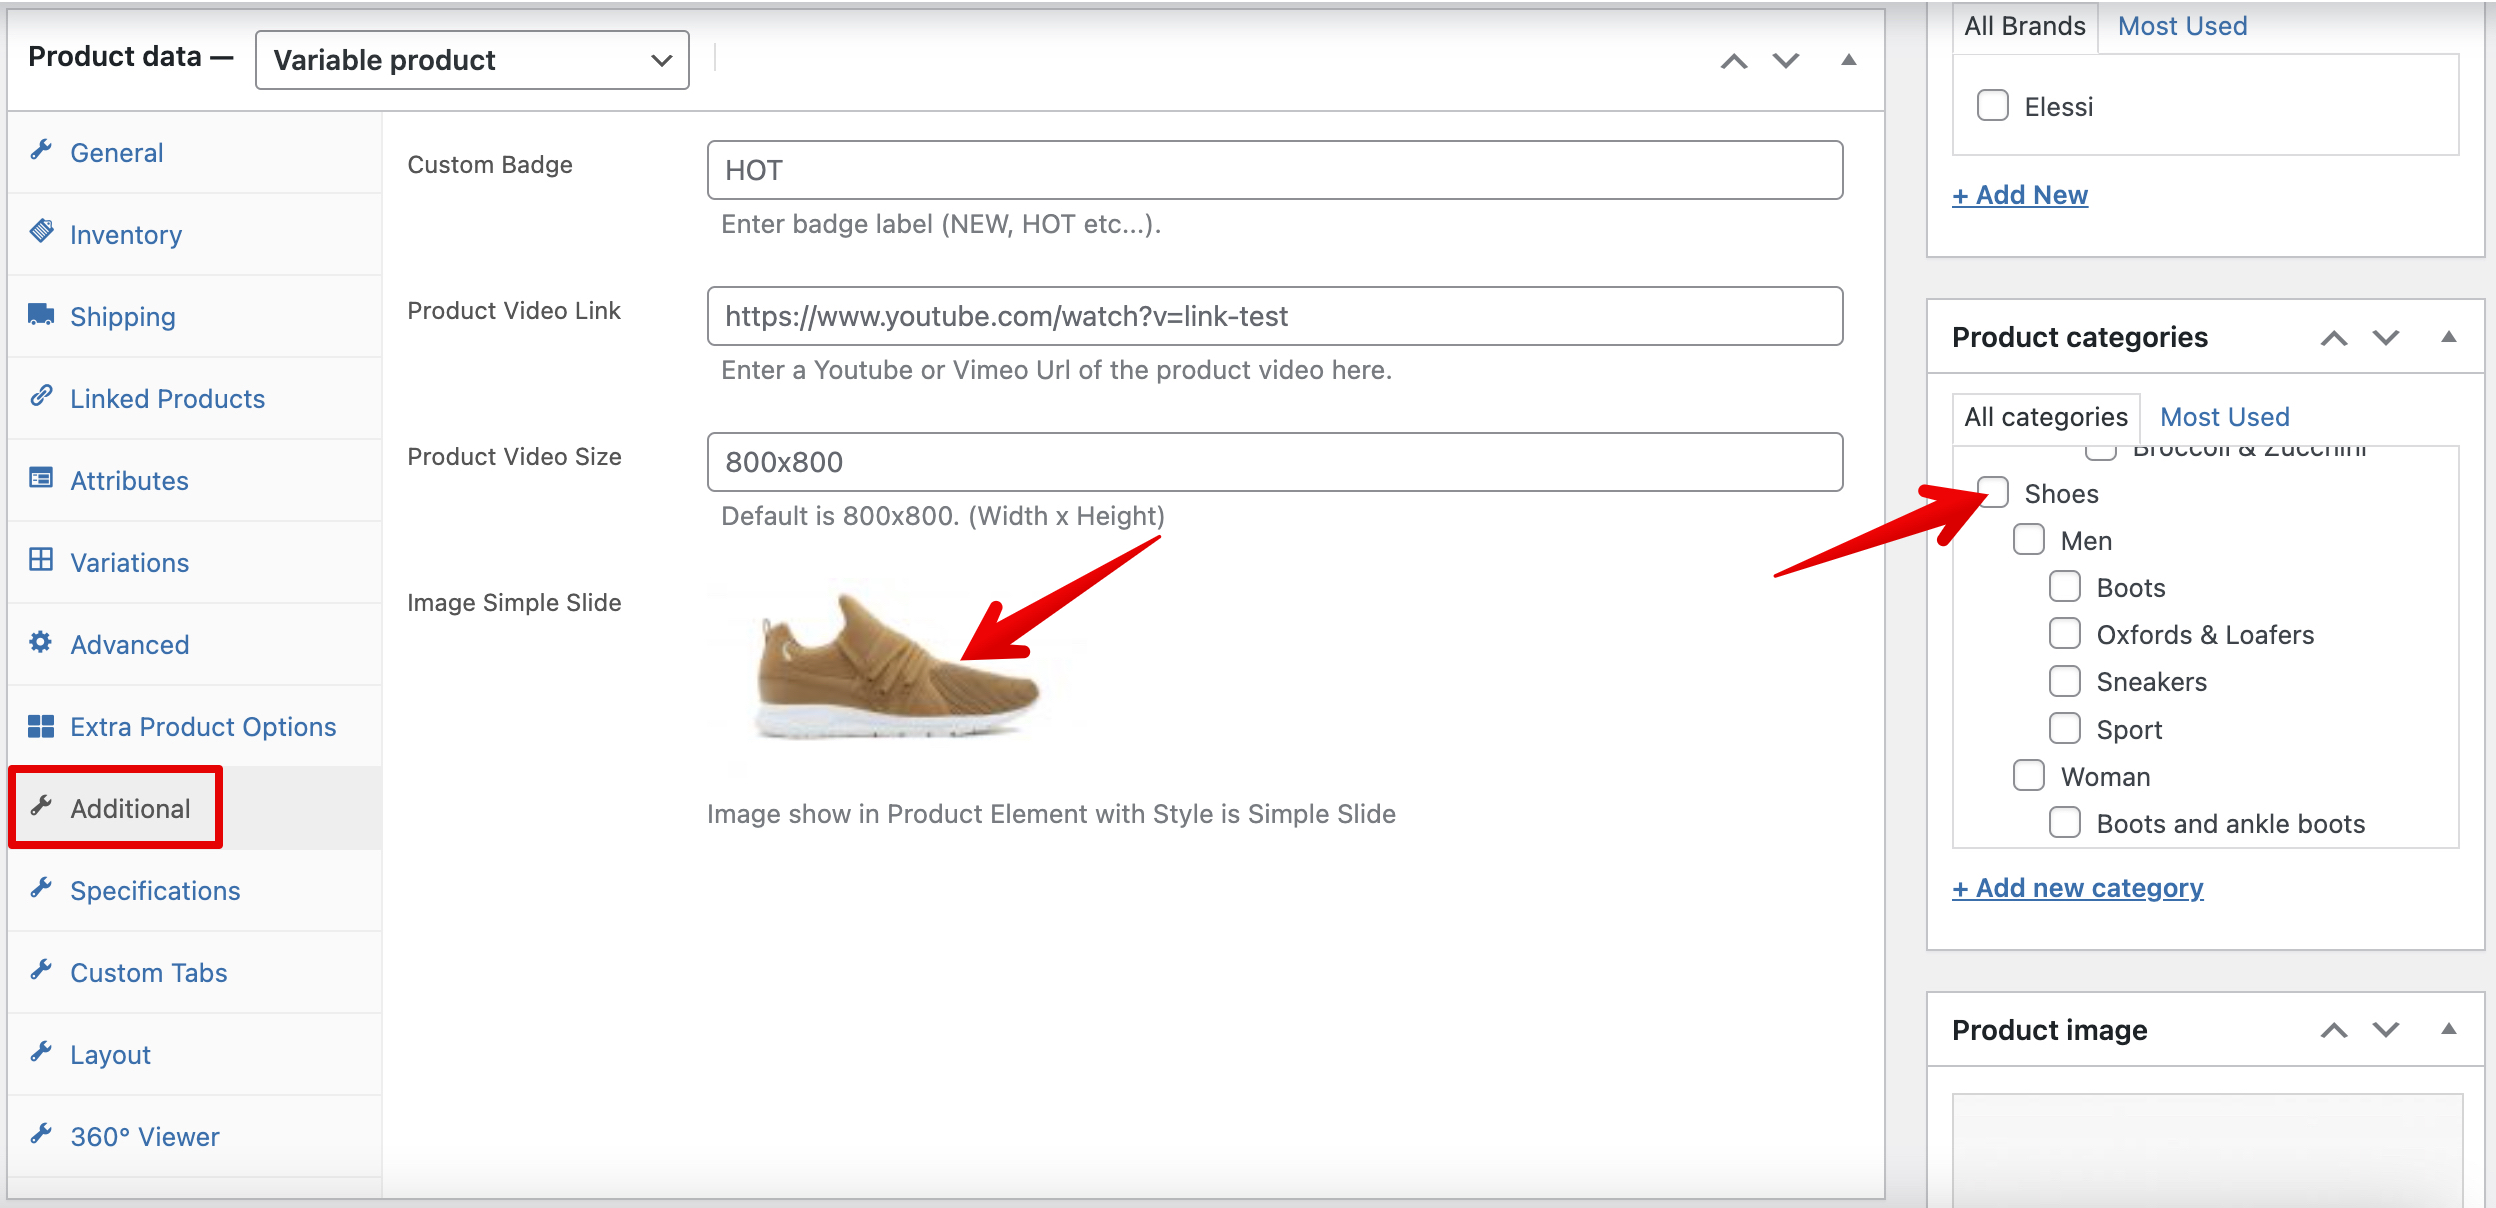Click the Linked Products chain icon
Screen dimensions: 2496x1208
41,396
